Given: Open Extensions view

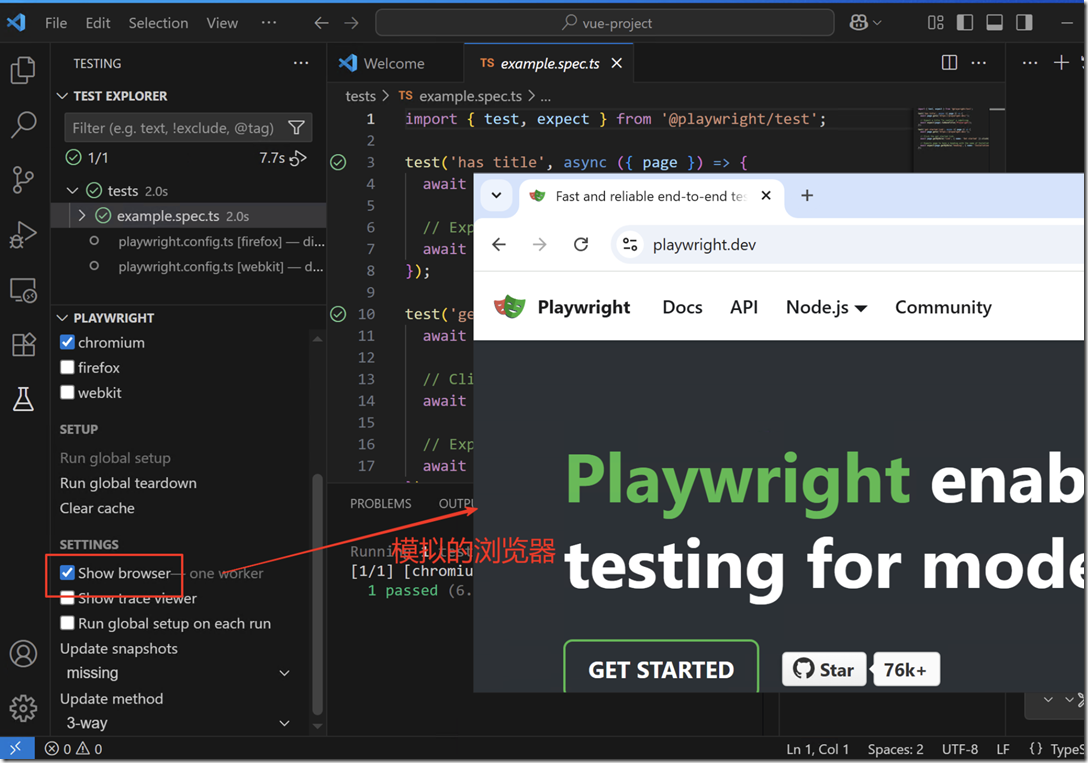Looking at the screenshot, I should pyautogui.click(x=23, y=345).
